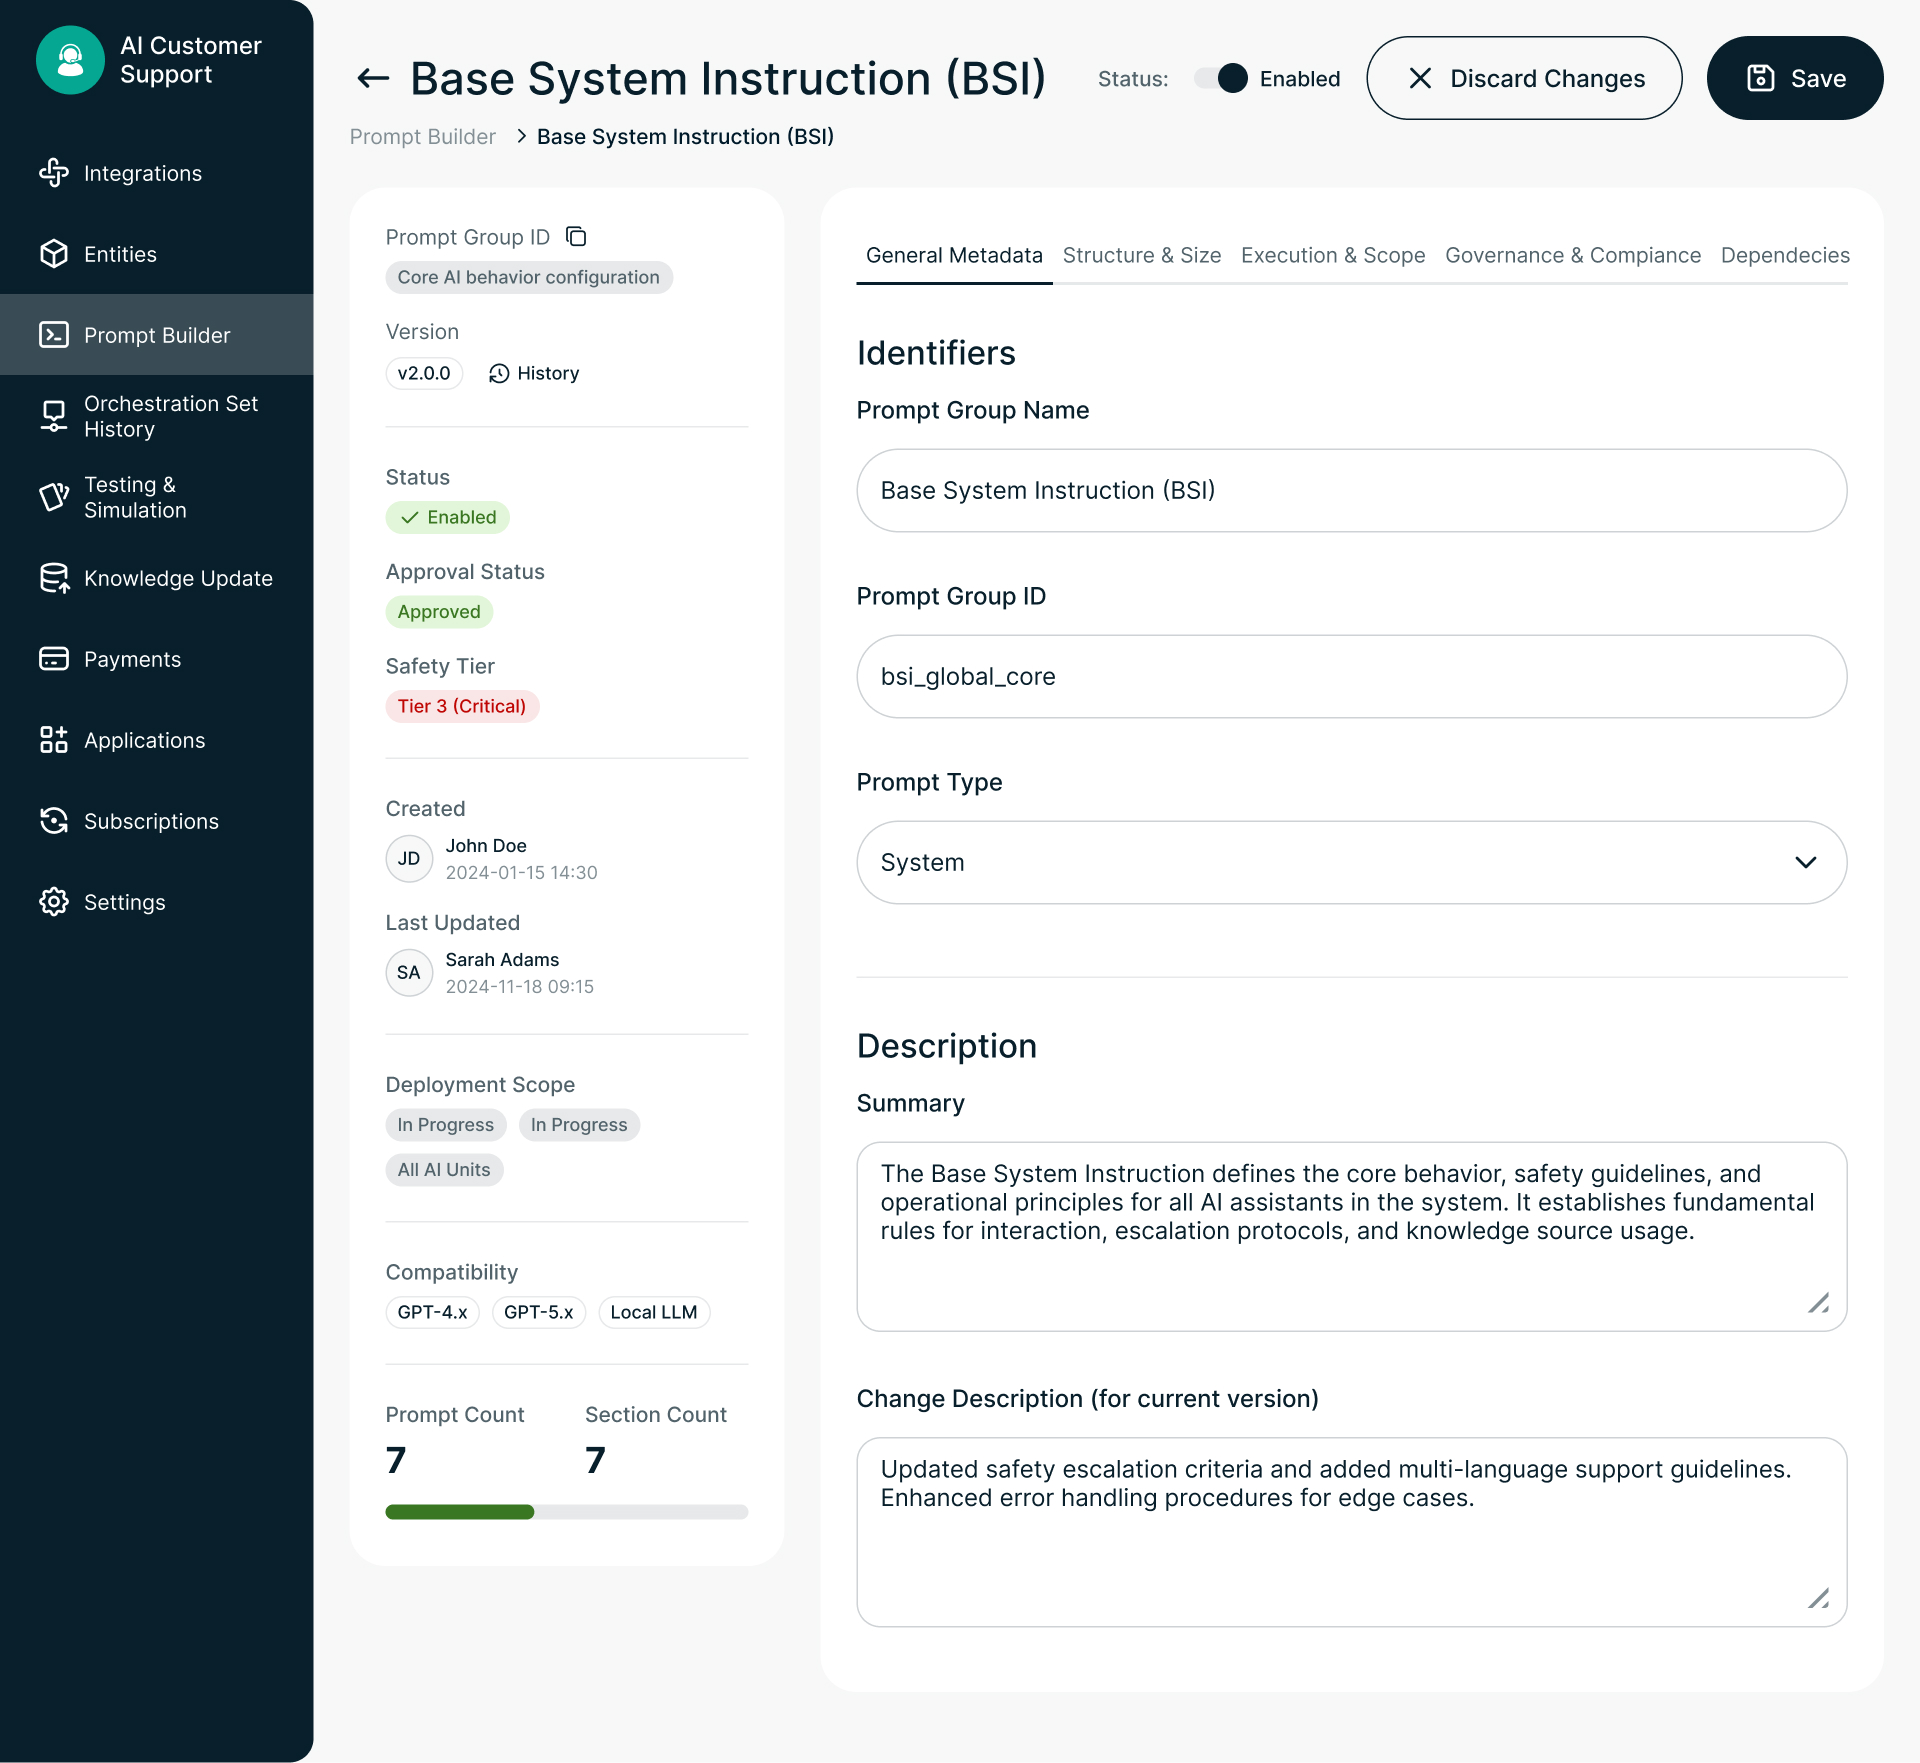Save the prompt group changes

pos(1794,78)
